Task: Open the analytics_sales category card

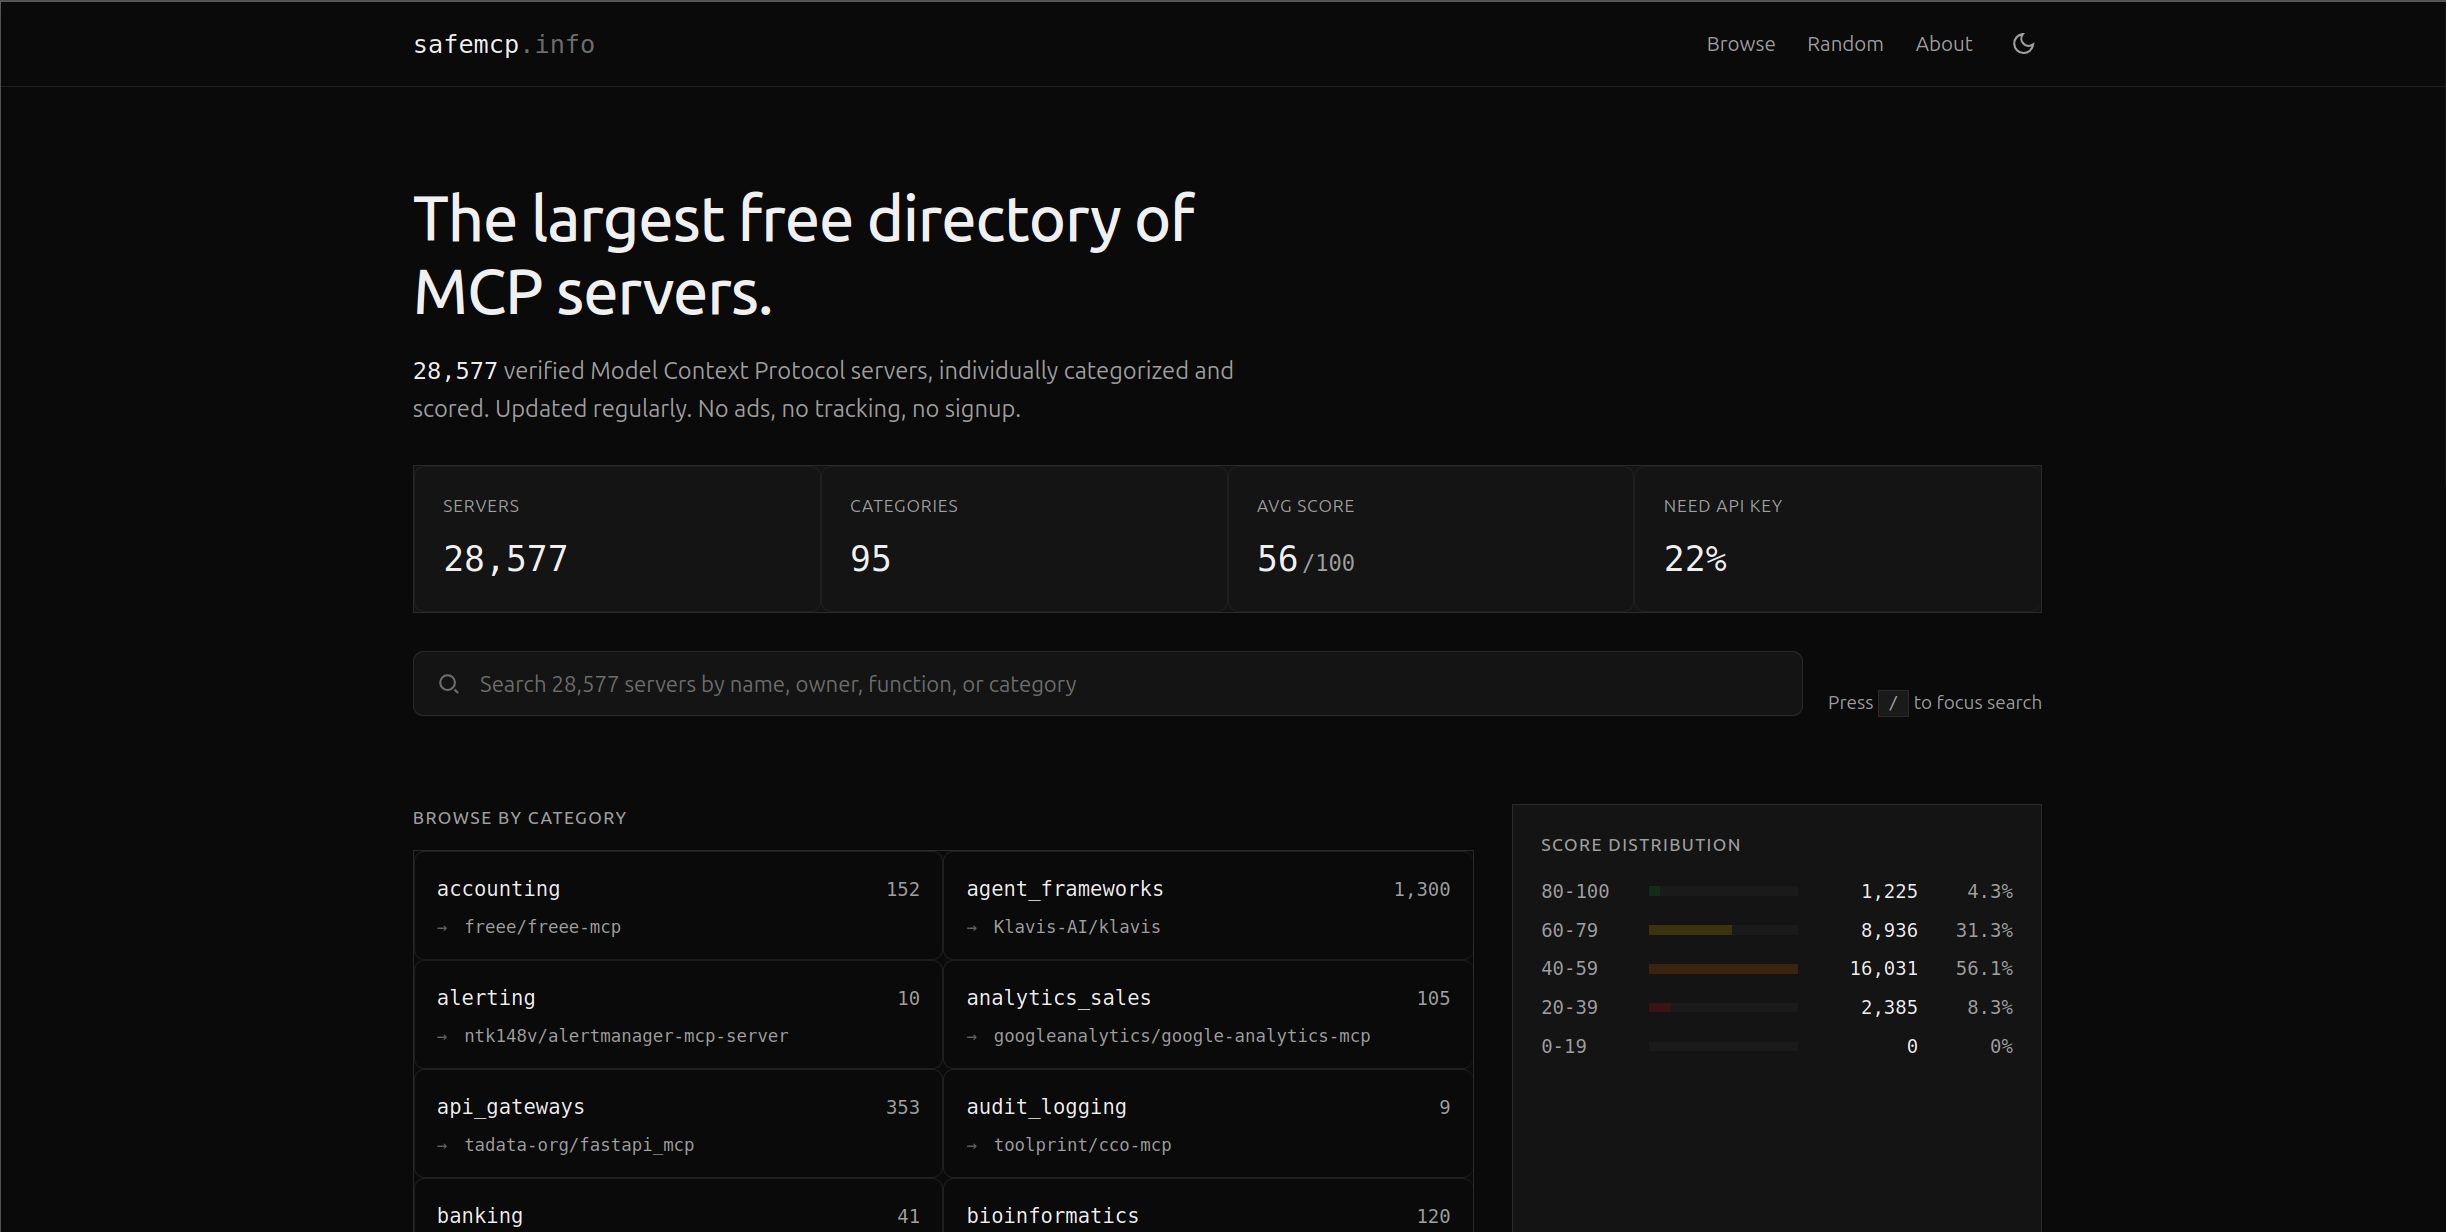Action: tap(1208, 1015)
